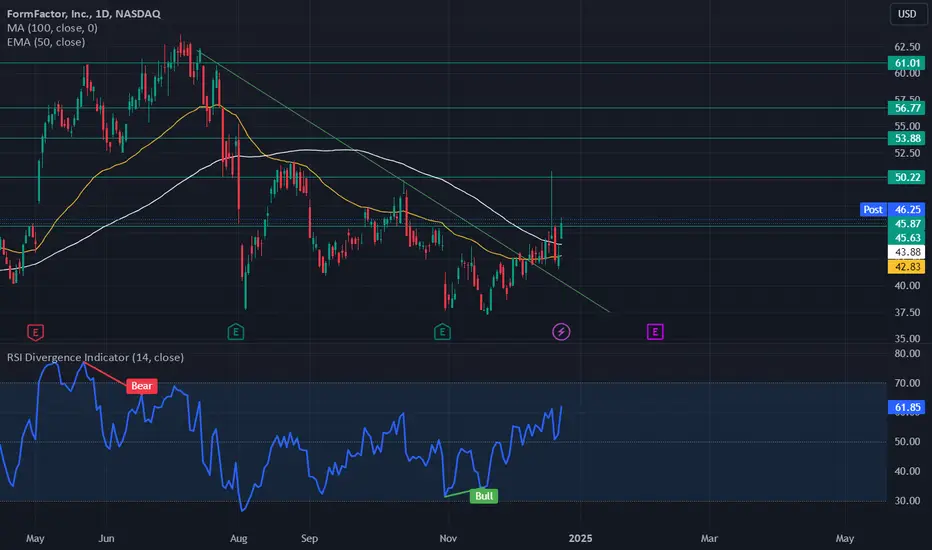
Task: Click the 46.25 post-market price label
Action: tap(906, 209)
